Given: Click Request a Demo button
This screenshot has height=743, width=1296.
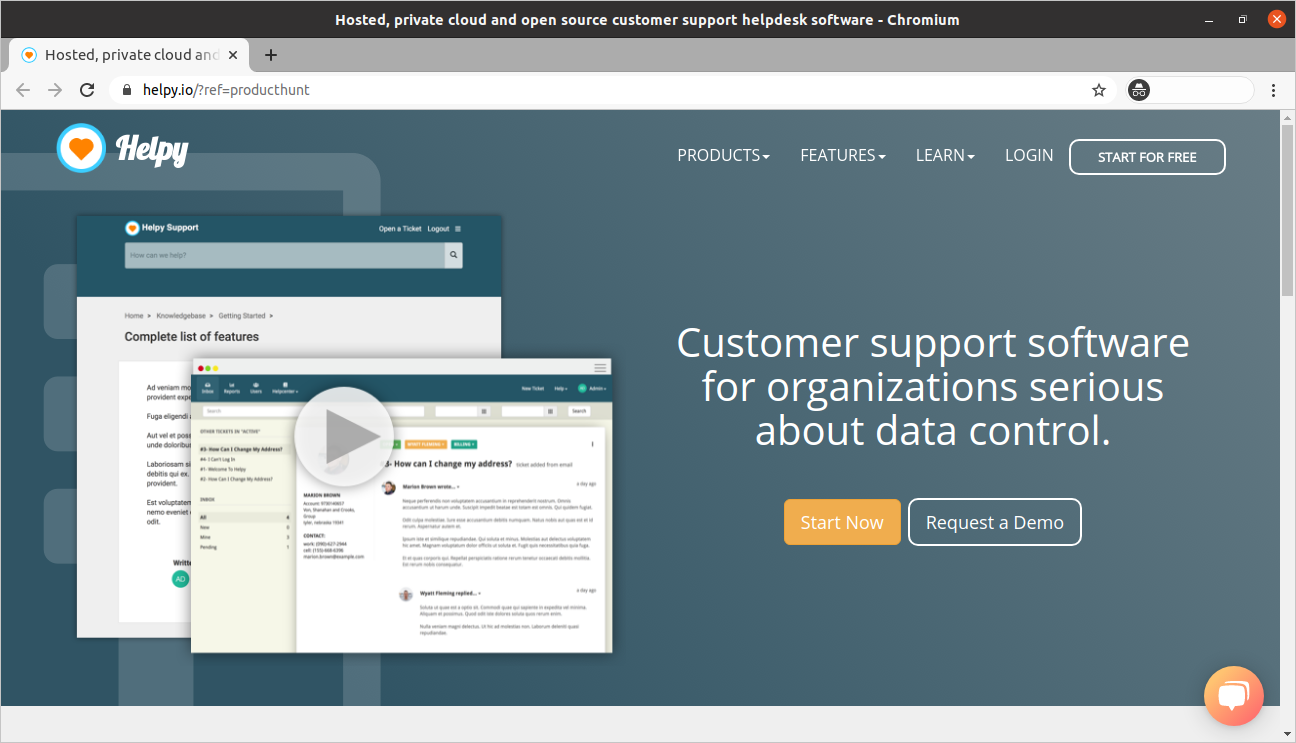Looking at the screenshot, I should [995, 522].
